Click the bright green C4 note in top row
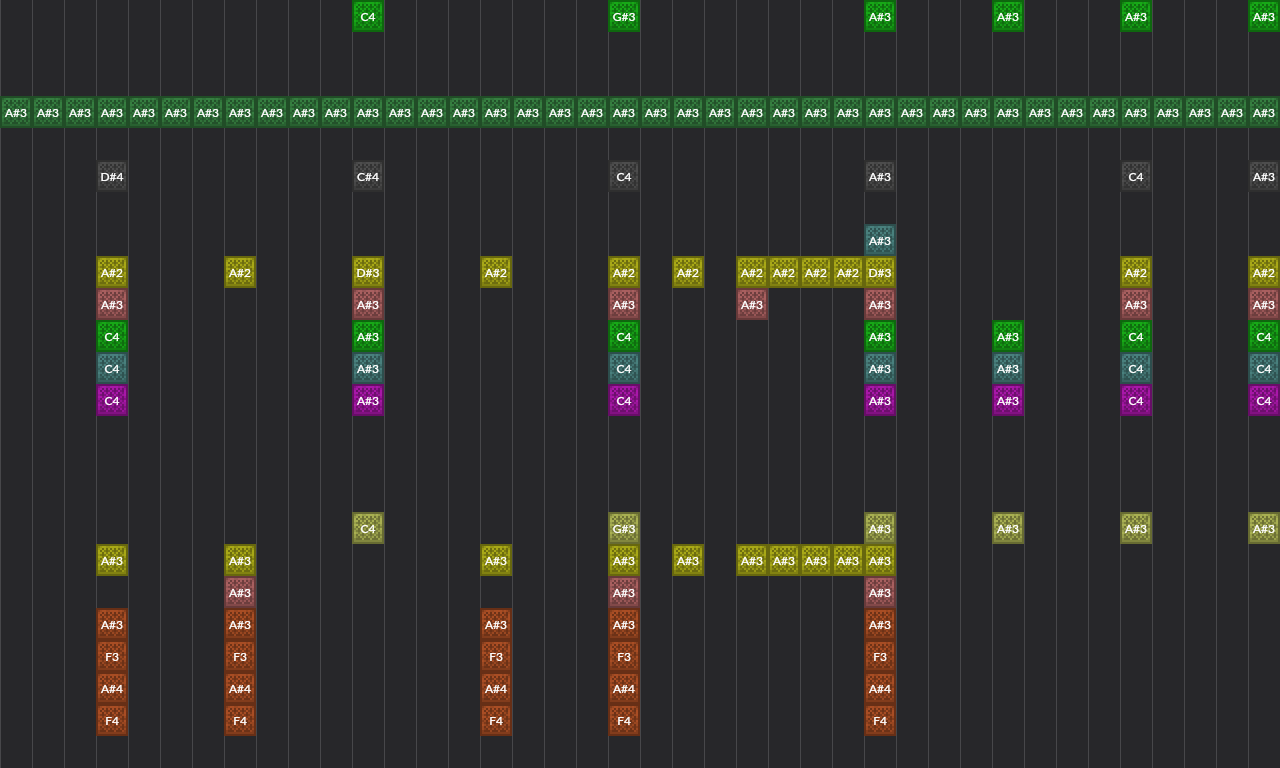Screen dimensions: 1280x768 368,17
